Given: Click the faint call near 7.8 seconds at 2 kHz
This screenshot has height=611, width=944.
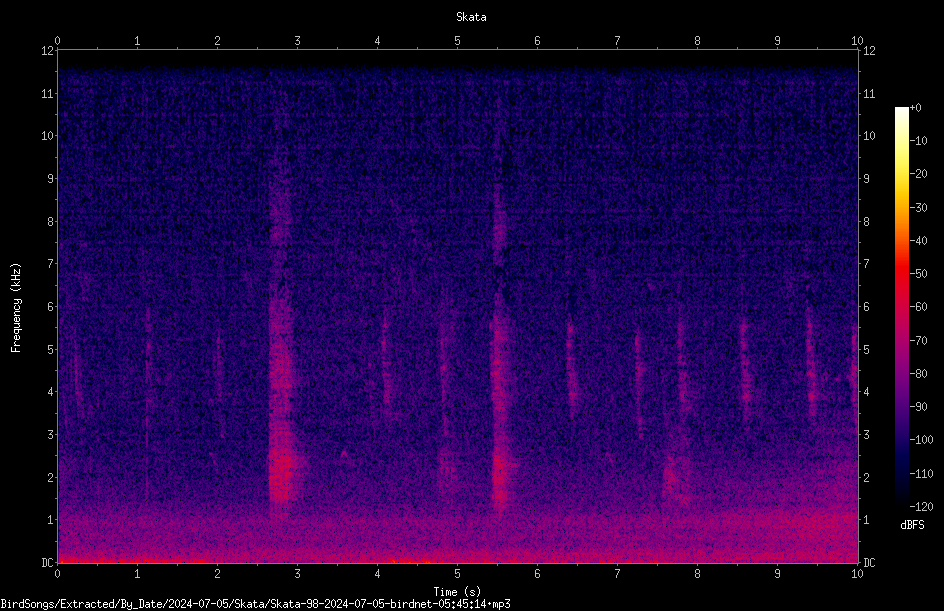Looking at the screenshot, I should coord(676,479).
